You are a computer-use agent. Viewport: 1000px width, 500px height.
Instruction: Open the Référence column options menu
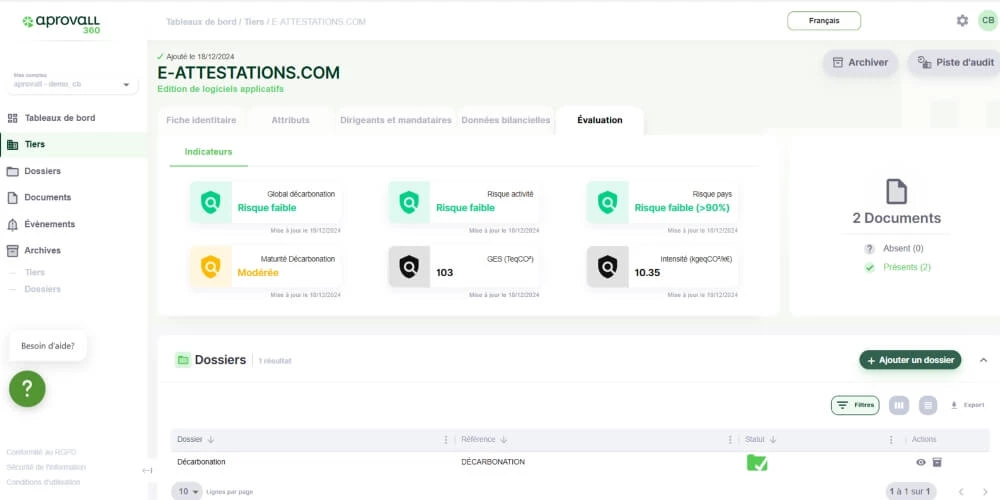click(730, 439)
